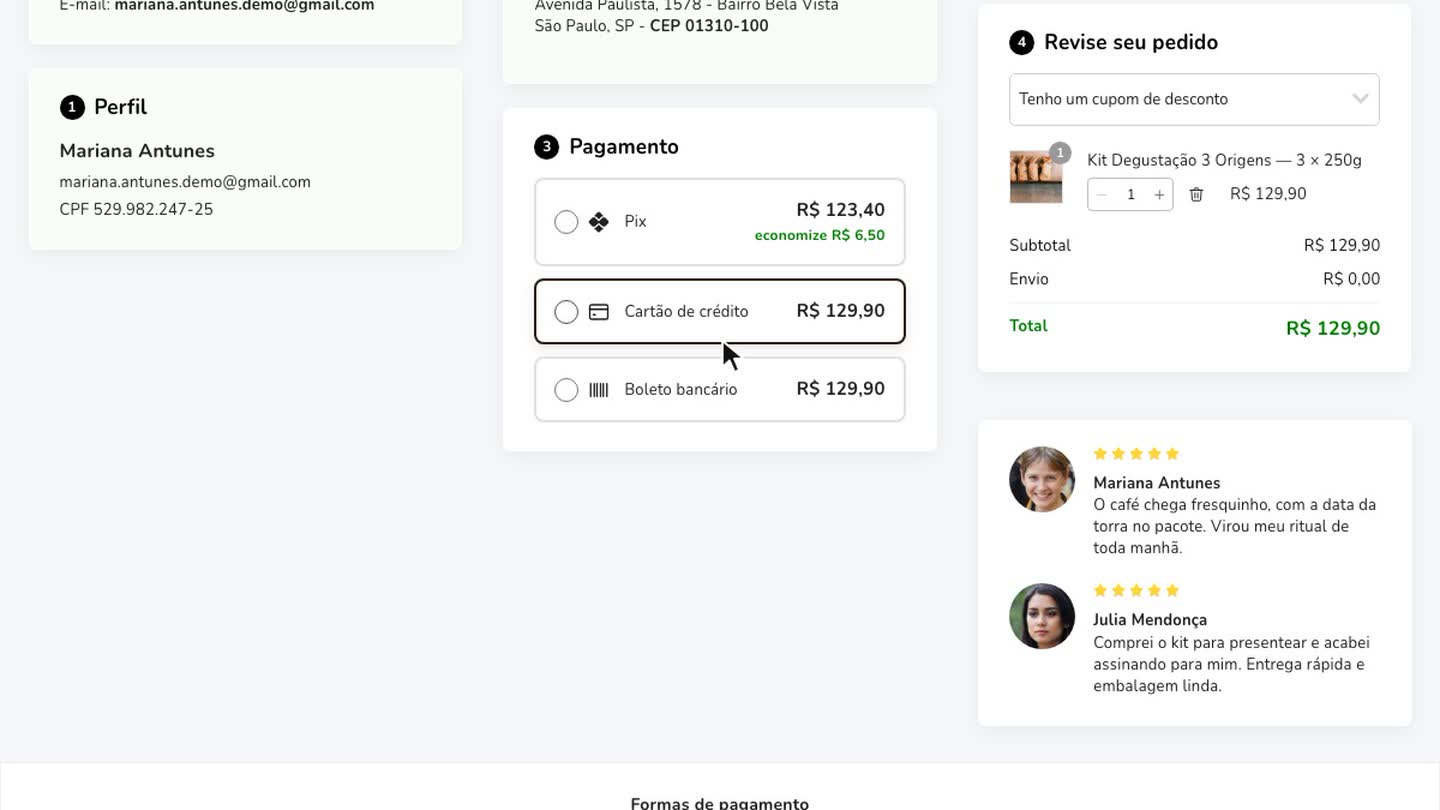Decrease kit quantity with the minus button
This screenshot has height=810, width=1440.
[x=1102, y=194]
